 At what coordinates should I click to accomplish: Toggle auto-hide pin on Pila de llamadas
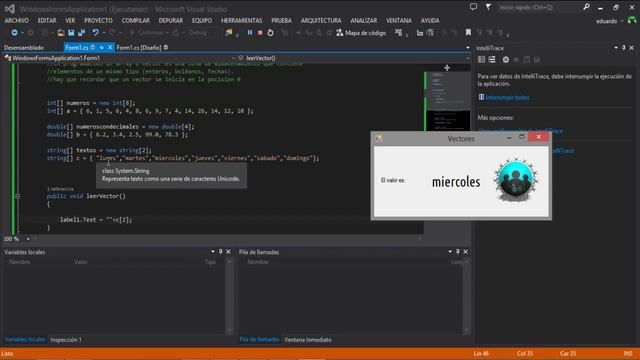[x=458, y=252]
